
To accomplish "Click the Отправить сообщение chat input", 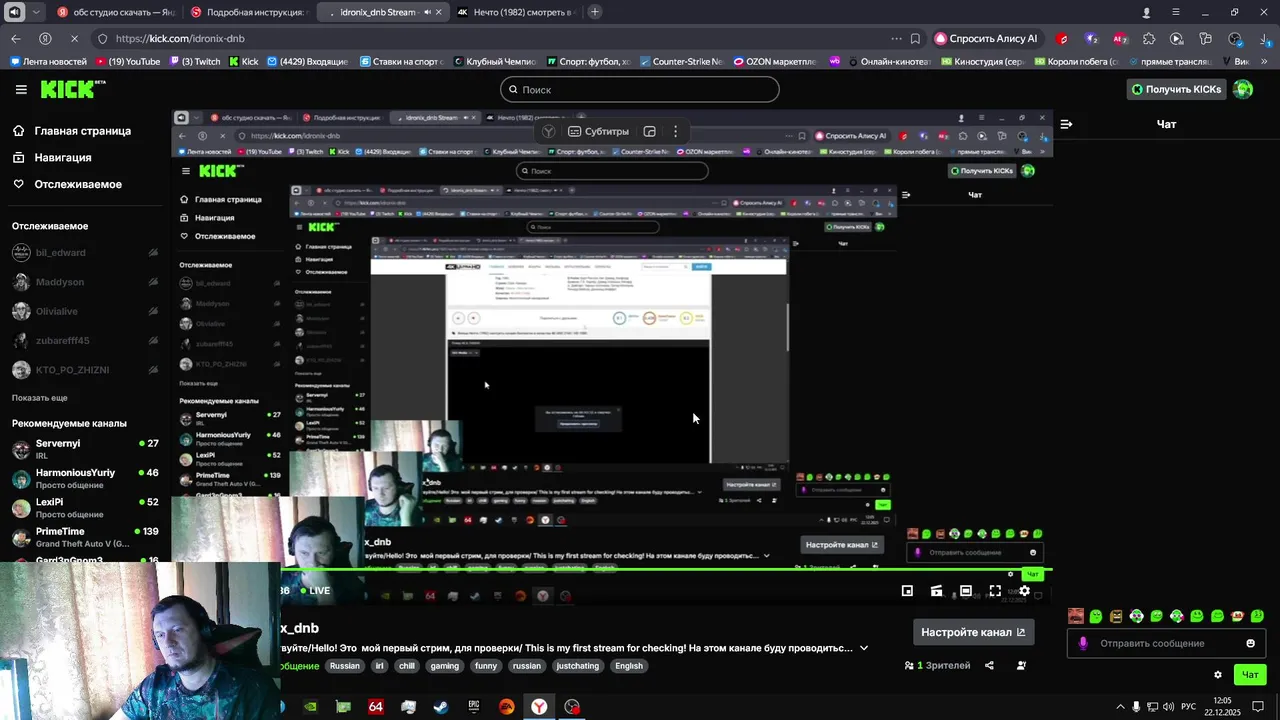I will [x=1165, y=643].
